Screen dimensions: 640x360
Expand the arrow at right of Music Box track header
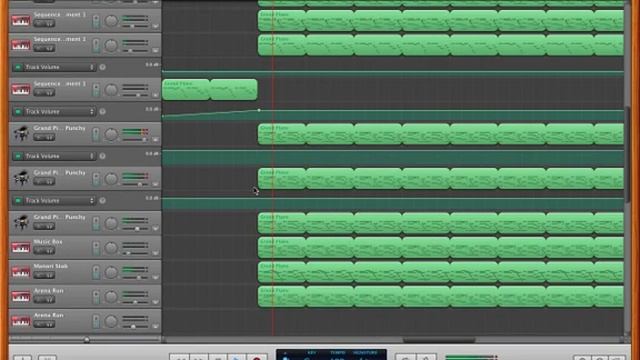click(x=155, y=253)
